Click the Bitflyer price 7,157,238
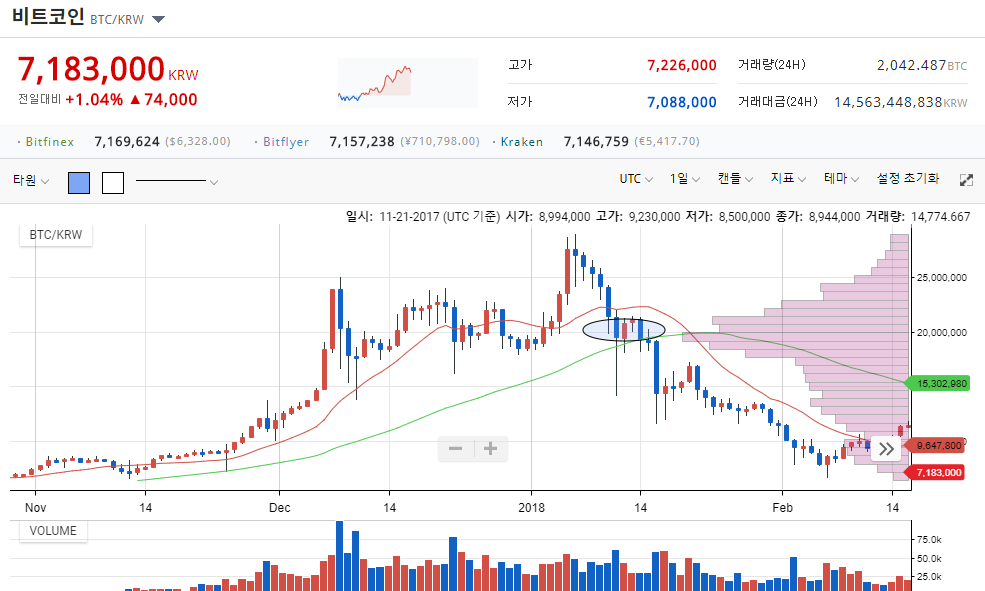Screen dimensions: 985x591 point(362,142)
